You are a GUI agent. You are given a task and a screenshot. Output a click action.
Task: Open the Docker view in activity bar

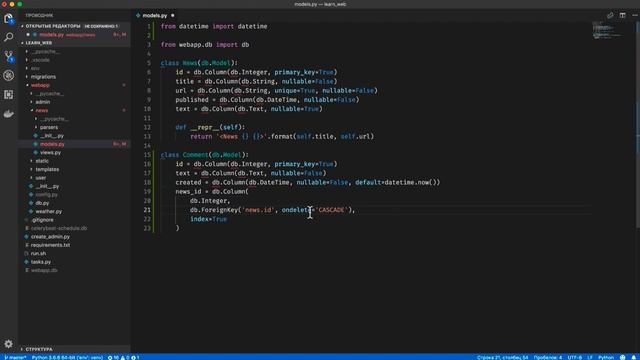point(9,114)
